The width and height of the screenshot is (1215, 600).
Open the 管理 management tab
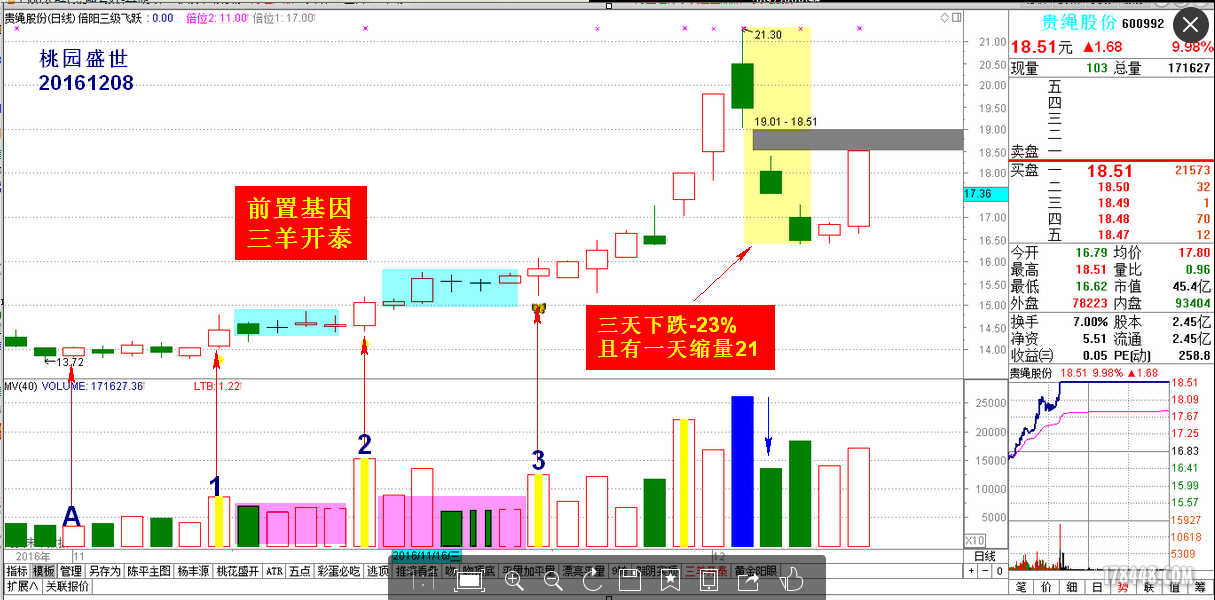tap(70, 572)
